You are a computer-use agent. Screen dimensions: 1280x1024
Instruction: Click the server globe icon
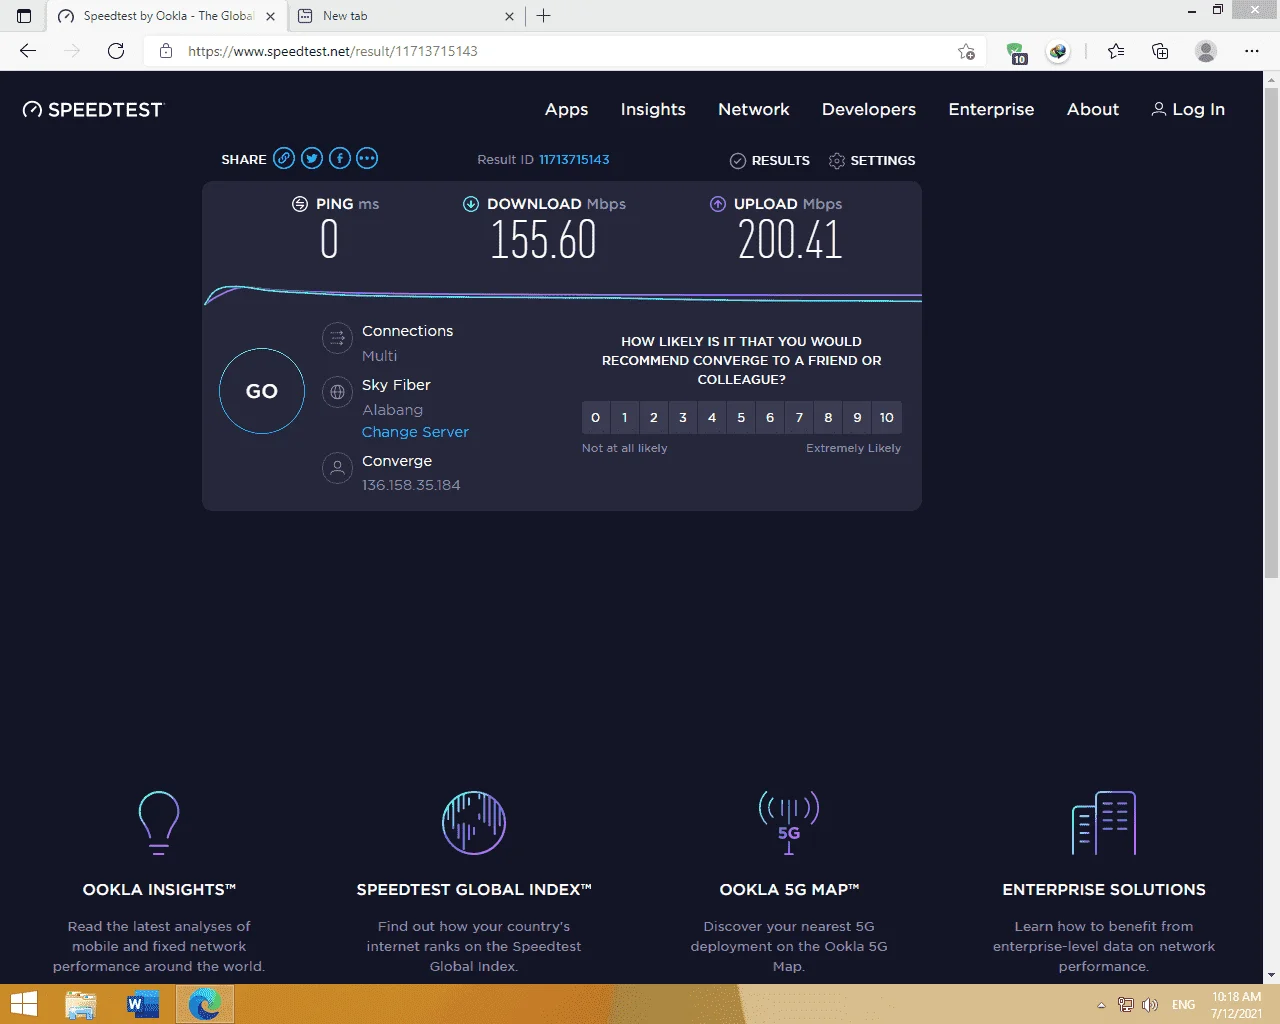tap(337, 392)
